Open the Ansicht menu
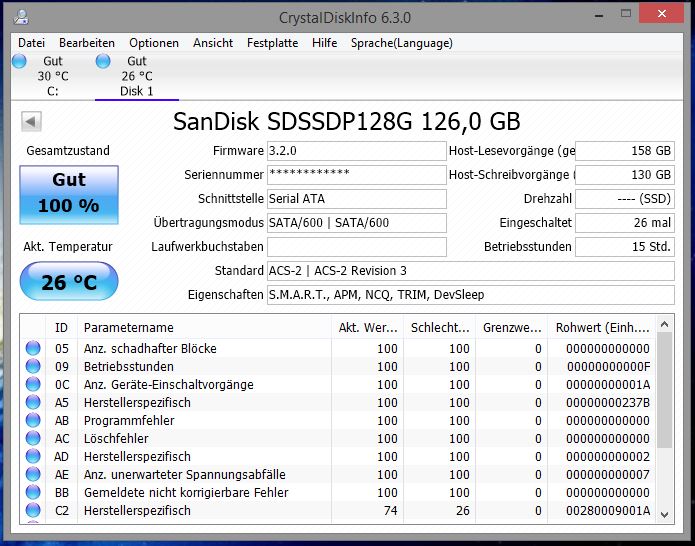The image size is (695, 546). [213, 43]
